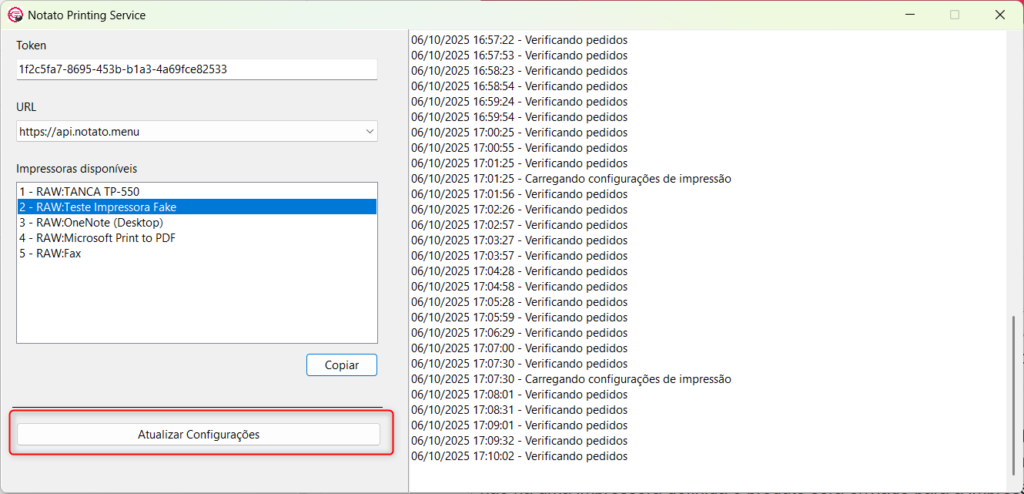This screenshot has width=1024, height=494.
Task: Pick the Microsoft Print to PDF printer
Action: 98,238
